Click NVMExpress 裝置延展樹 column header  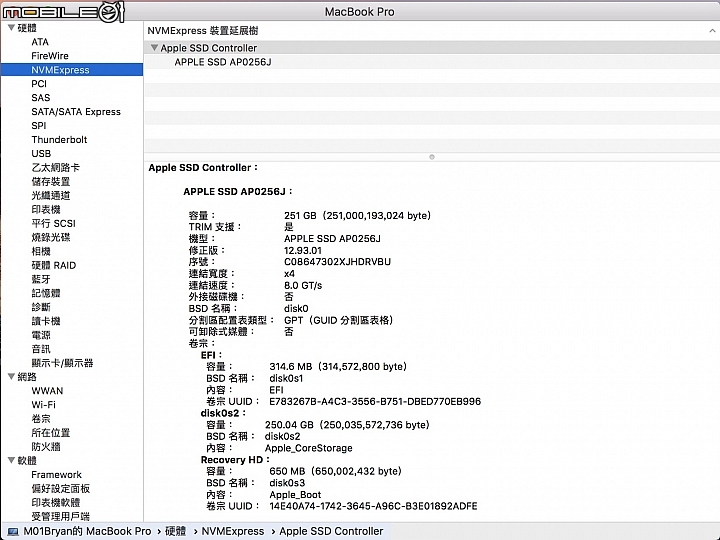tap(203, 31)
